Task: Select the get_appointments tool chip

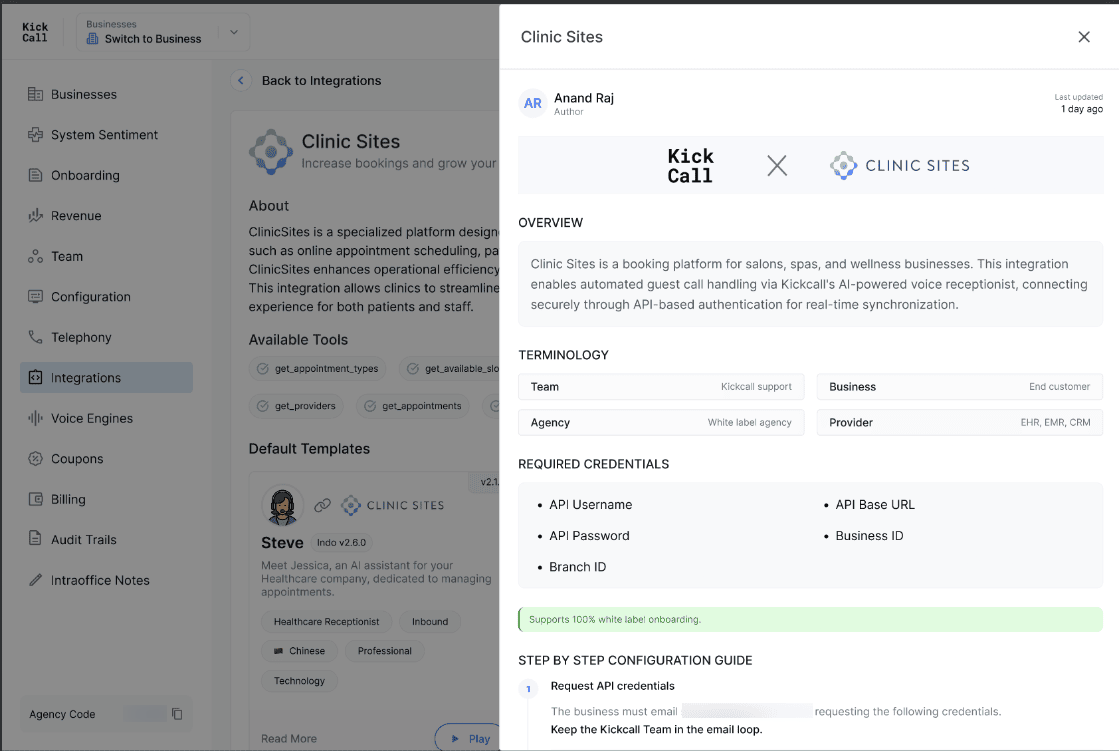Action: click(x=412, y=405)
